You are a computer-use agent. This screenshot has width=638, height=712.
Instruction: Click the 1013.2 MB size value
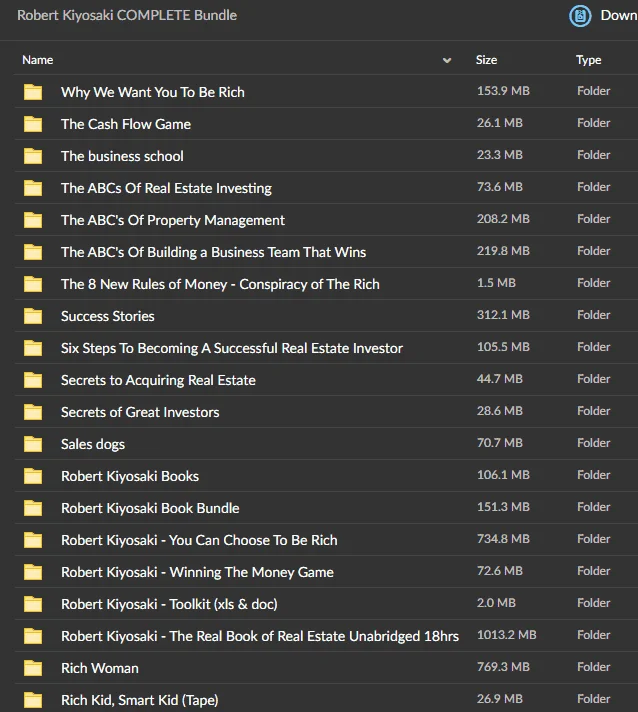(506, 635)
